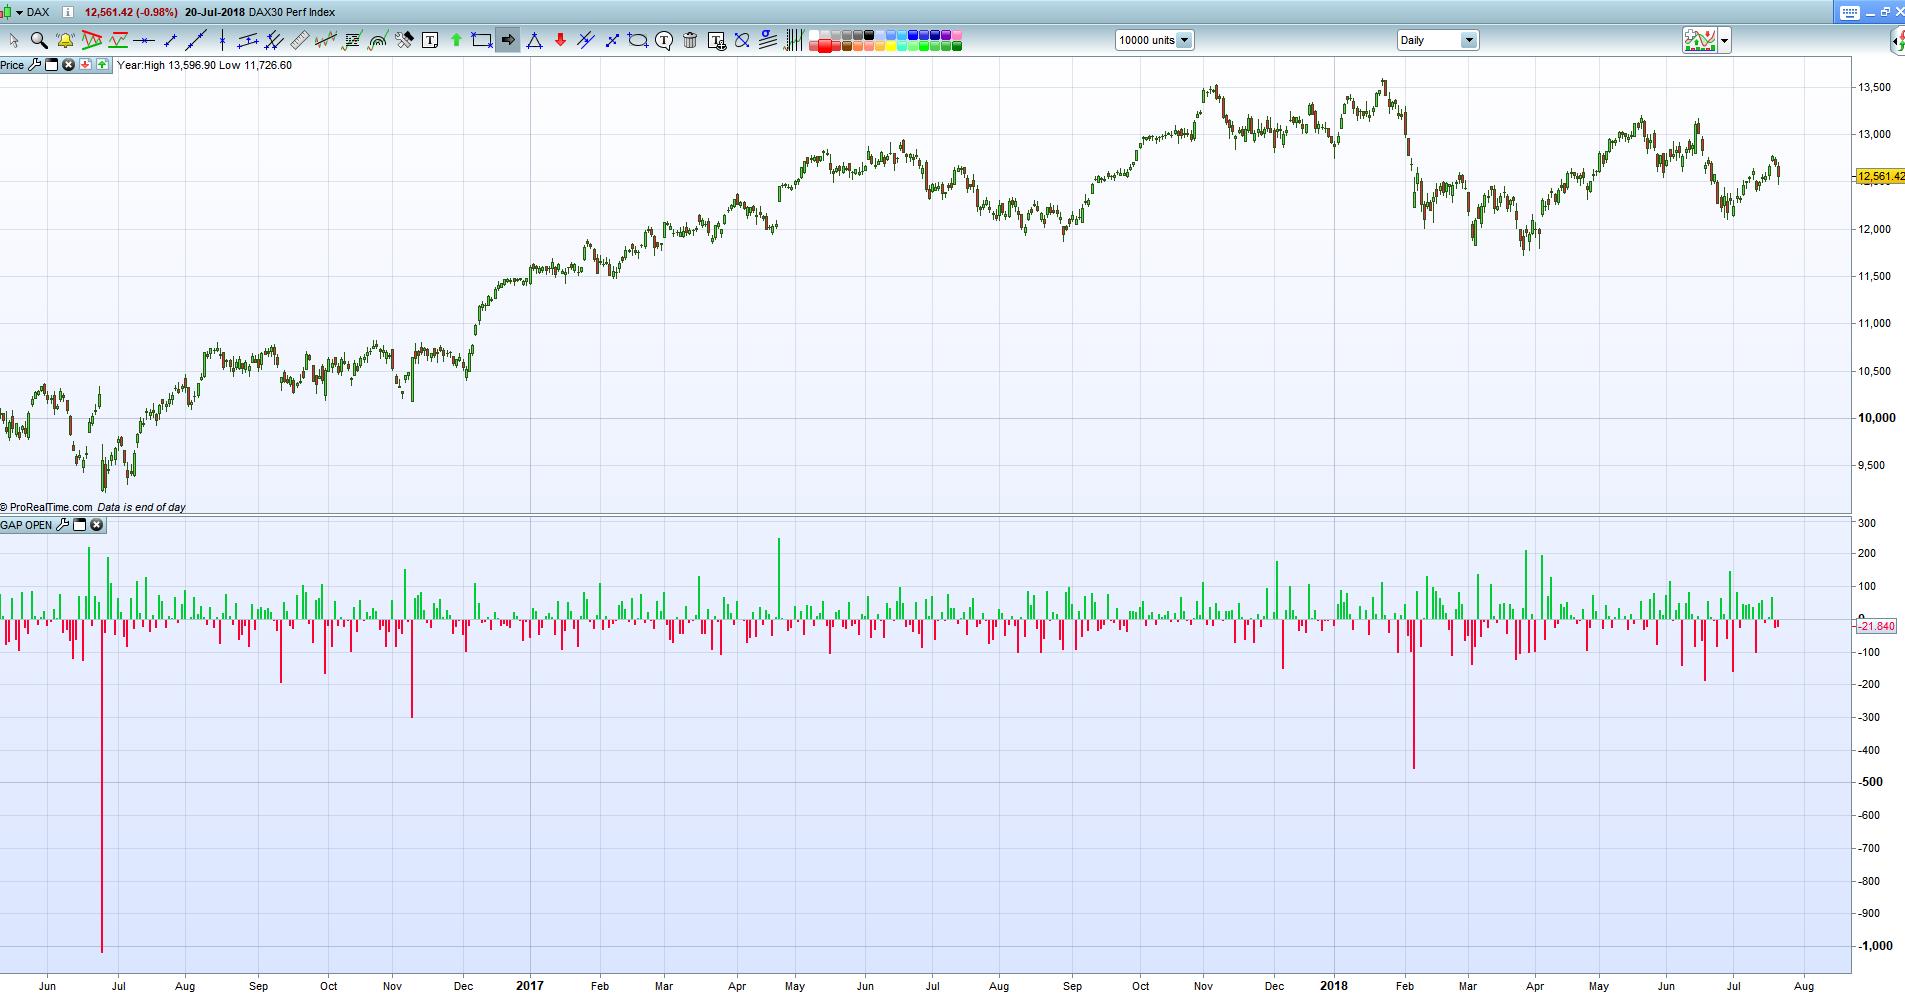Pick the purple color swatch
1905x993 pixels.
(946, 36)
